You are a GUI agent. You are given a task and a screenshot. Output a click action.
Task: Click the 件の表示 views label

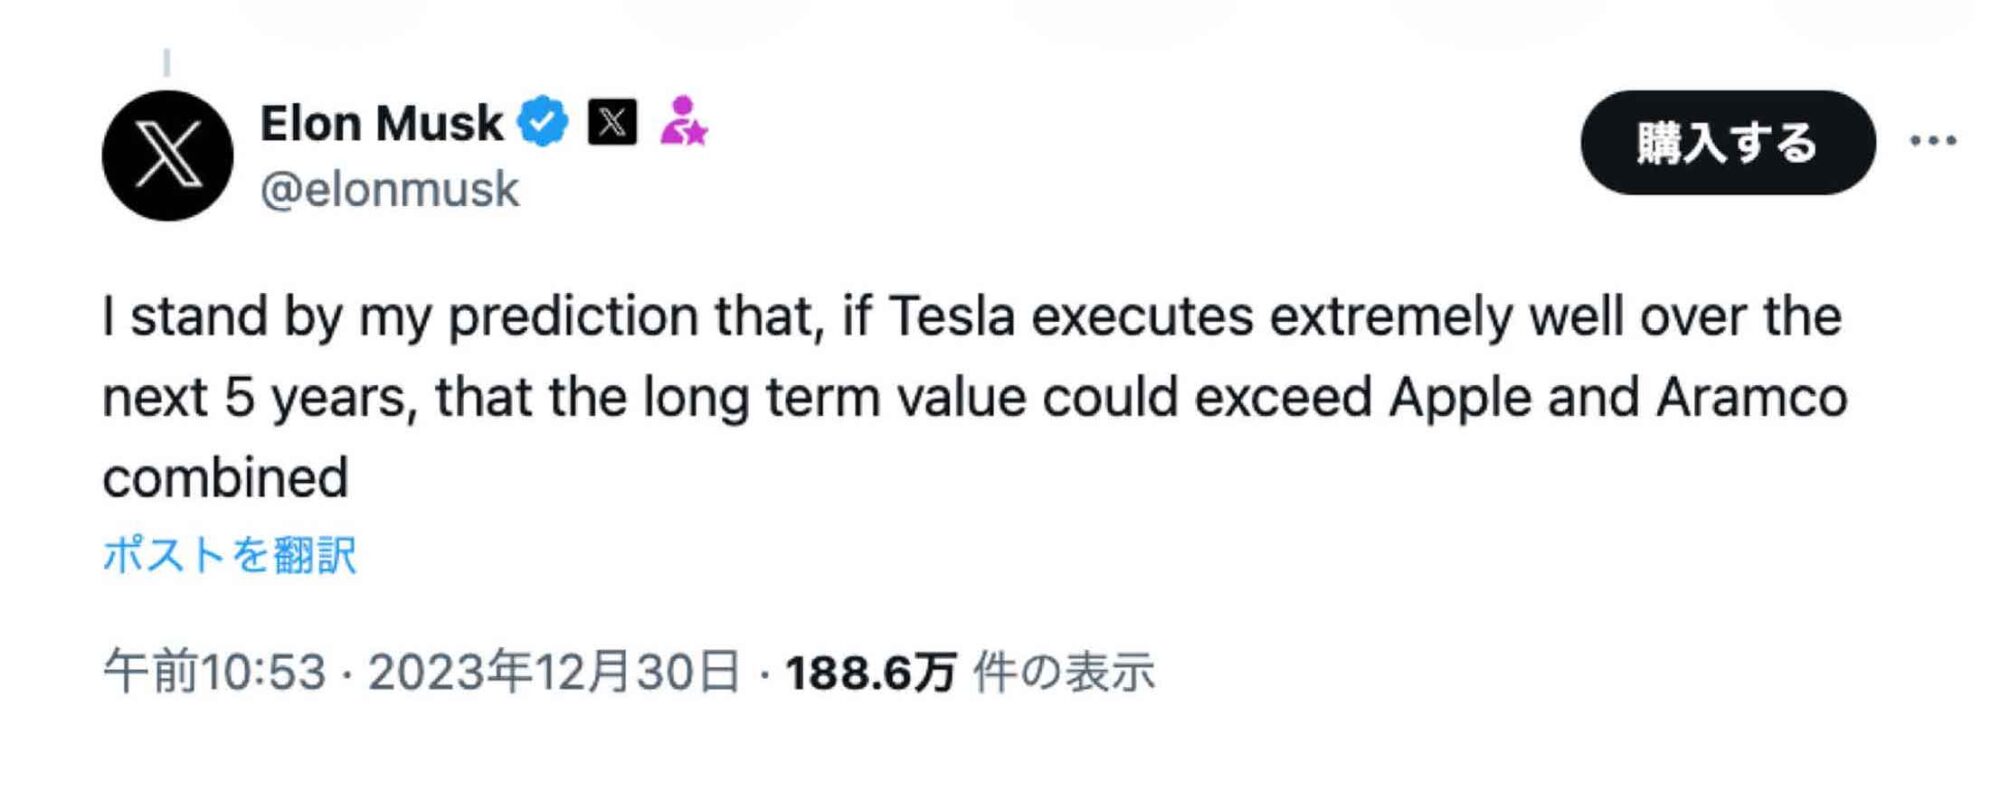click(x=1064, y=672)
